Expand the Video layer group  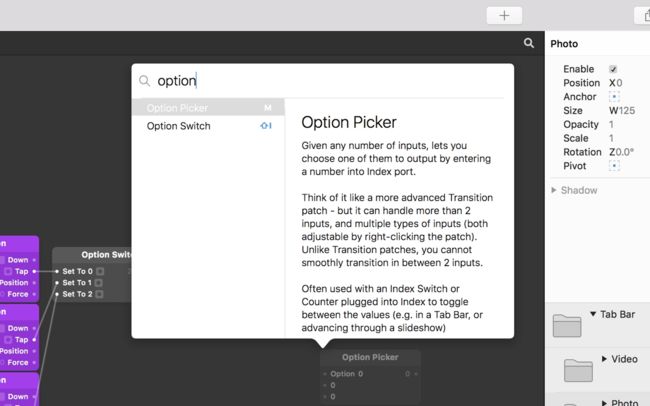pos(604,359)
